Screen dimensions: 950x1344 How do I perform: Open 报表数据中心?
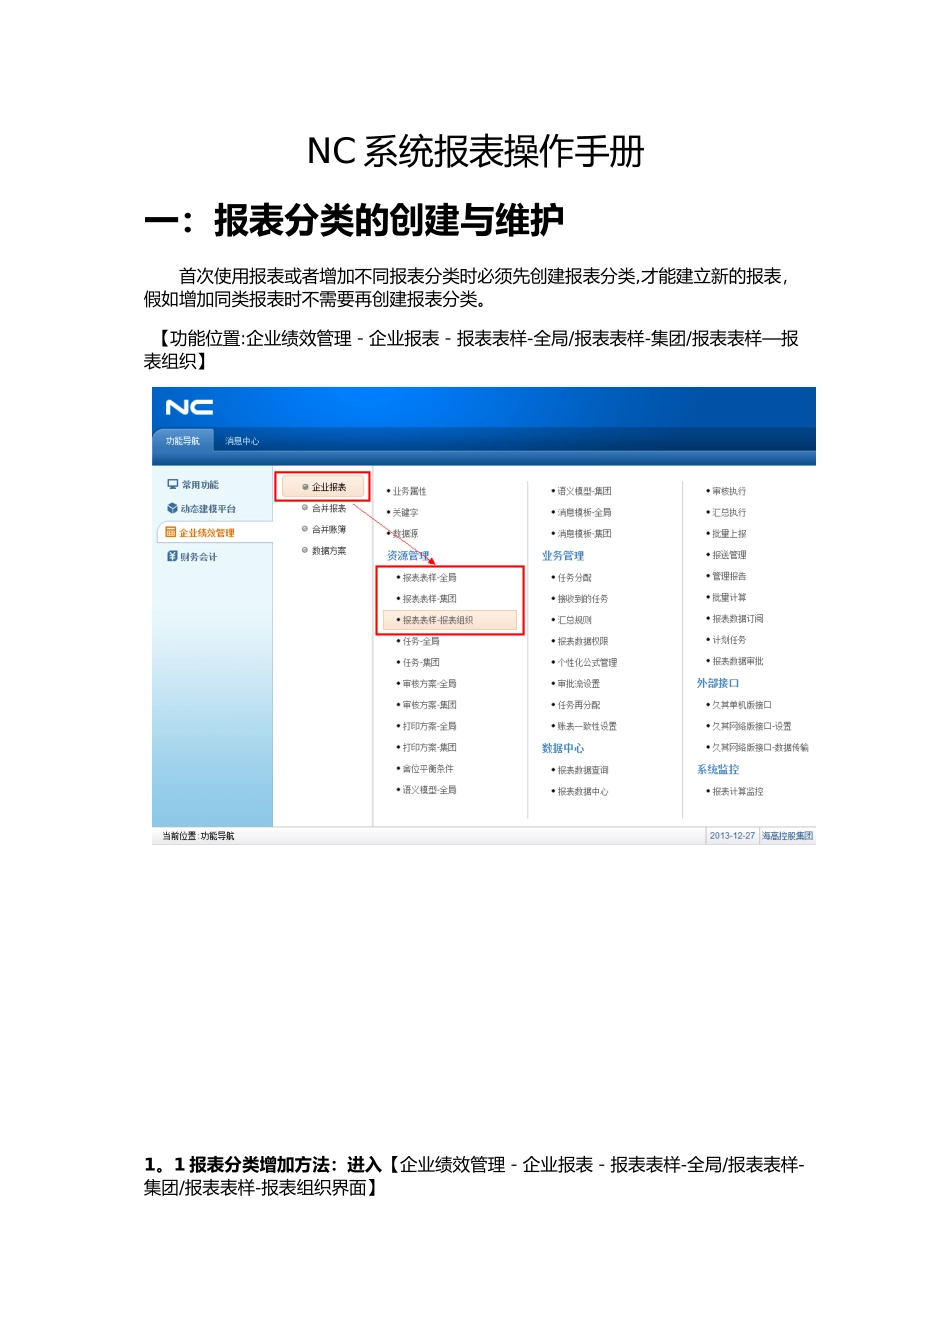(583, 791)
